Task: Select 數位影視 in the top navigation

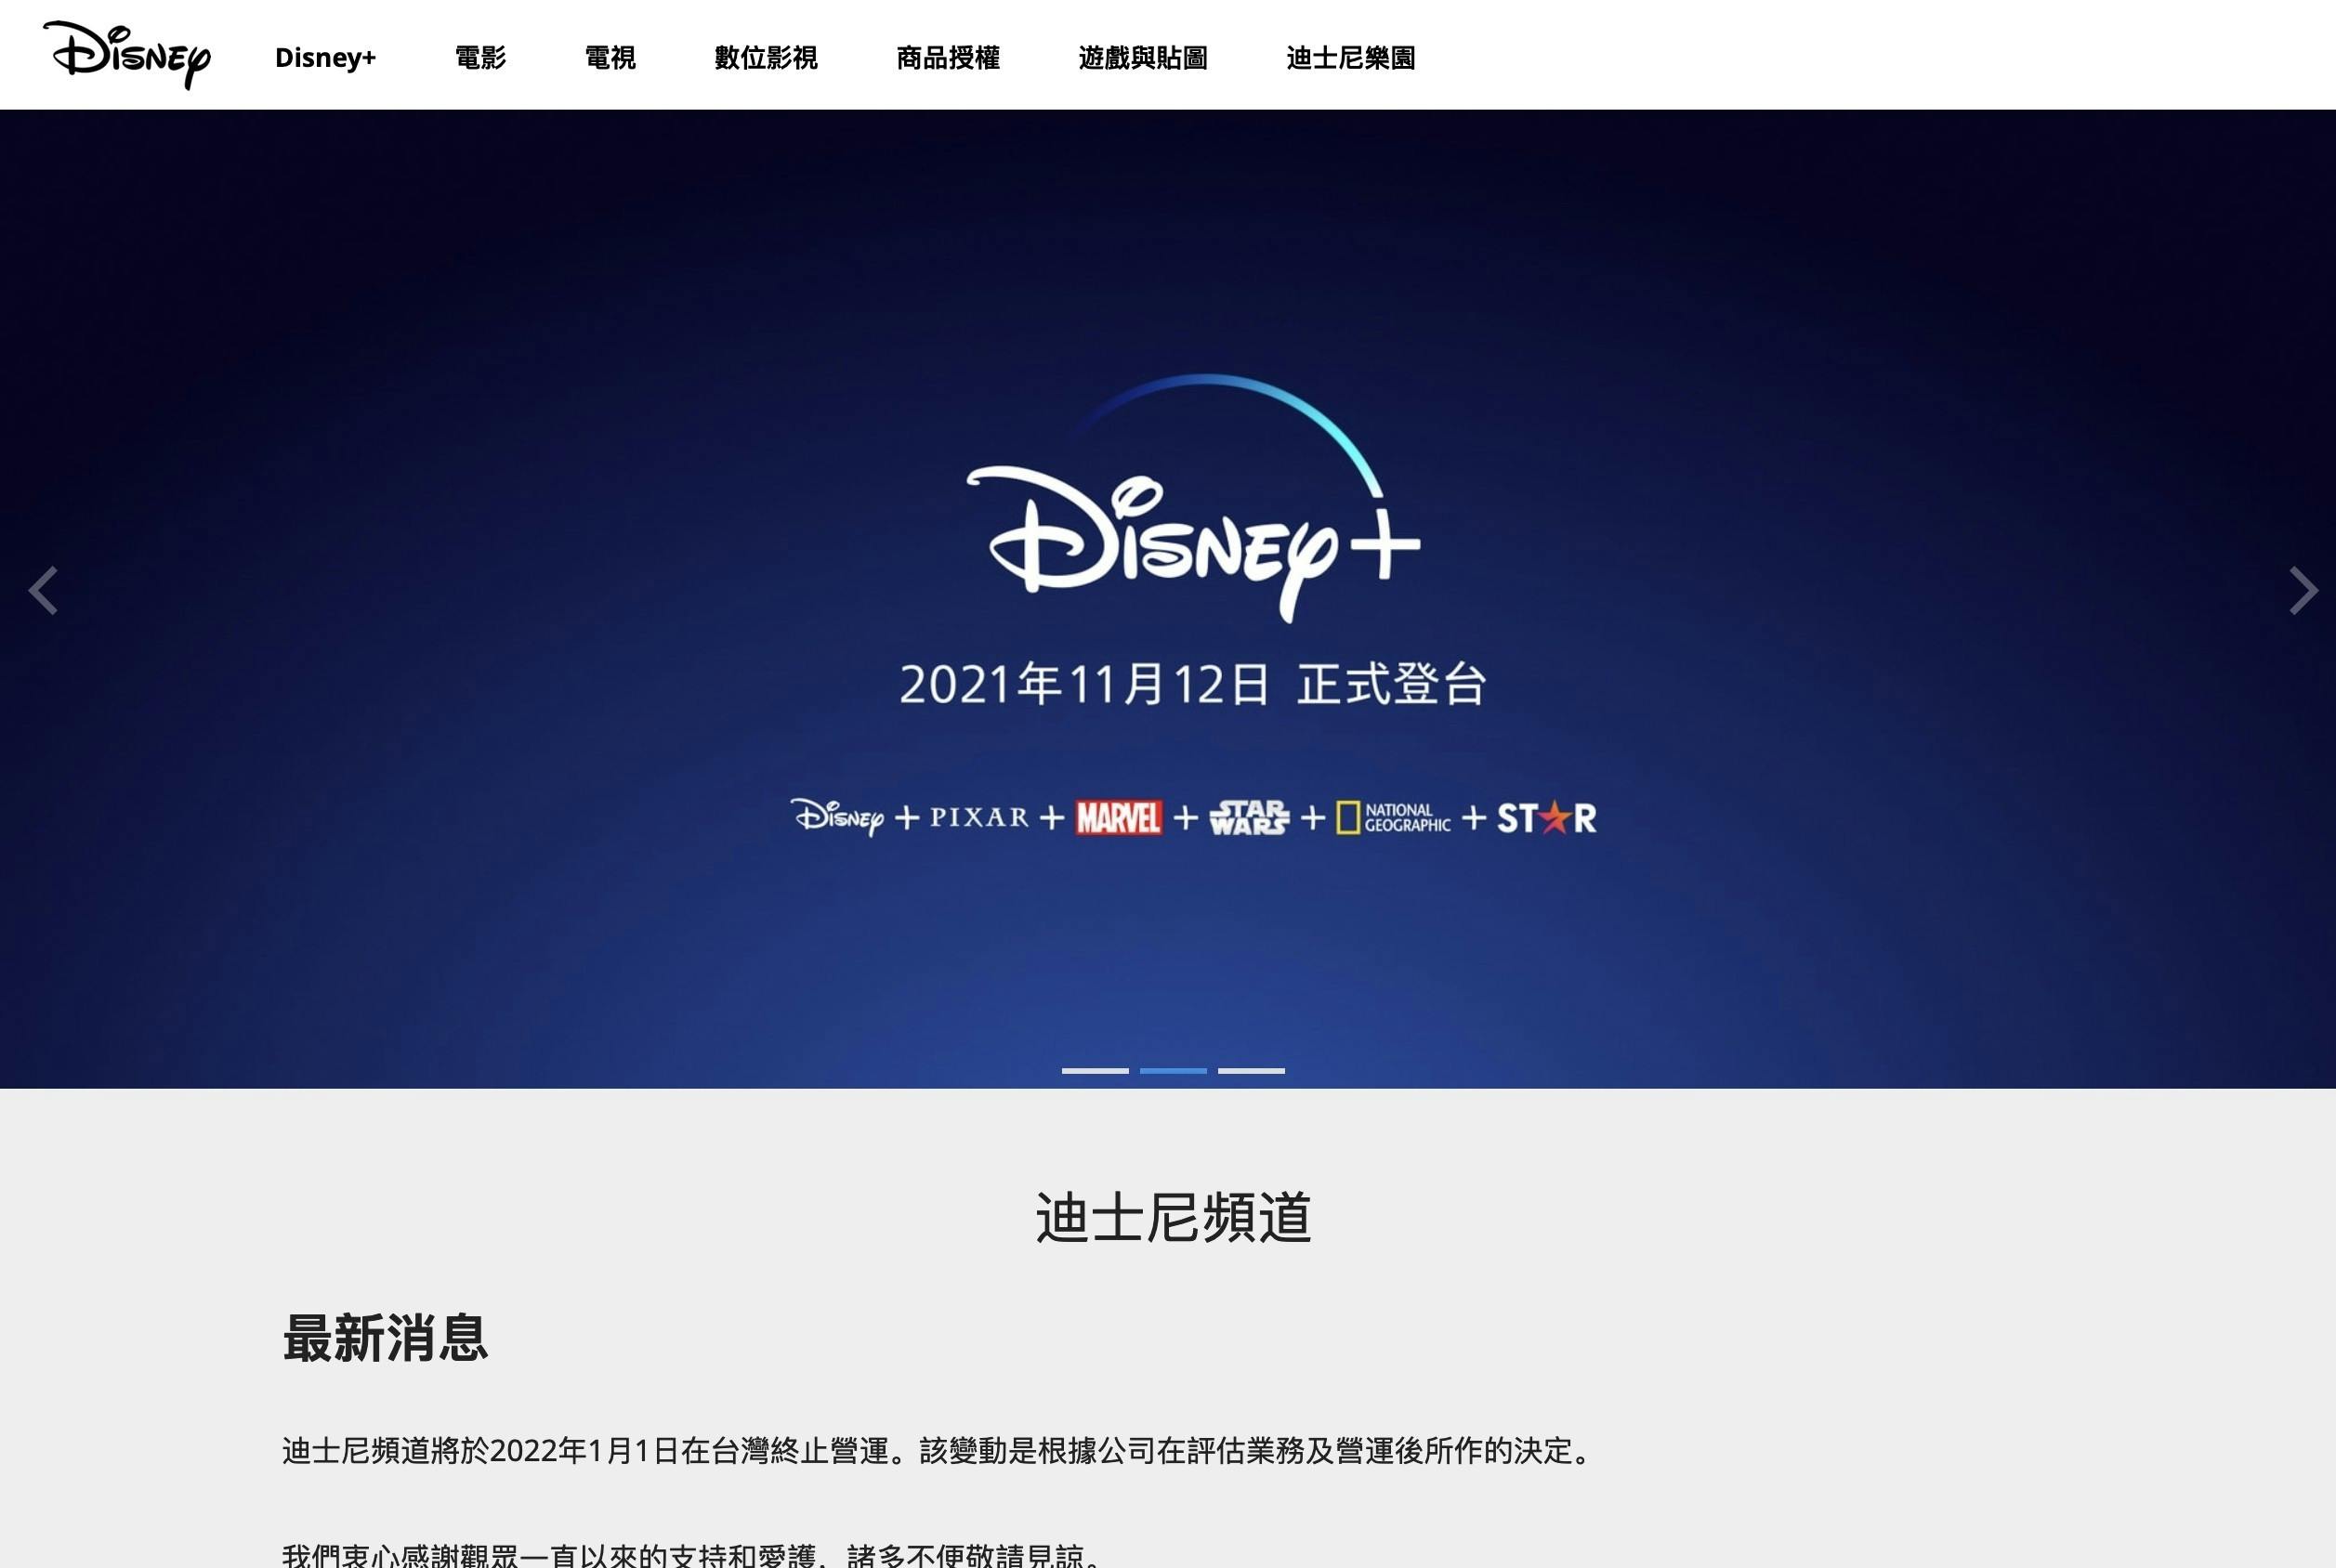Action: (x=766, y=58)
